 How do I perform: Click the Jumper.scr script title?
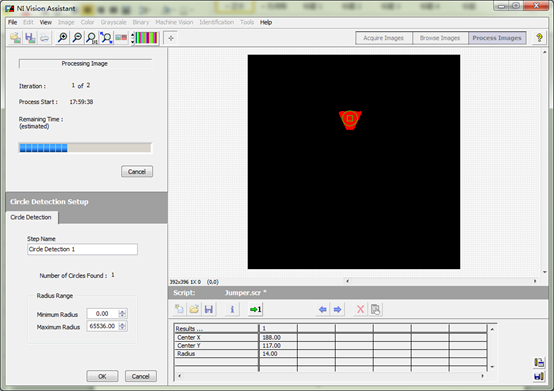246,293
